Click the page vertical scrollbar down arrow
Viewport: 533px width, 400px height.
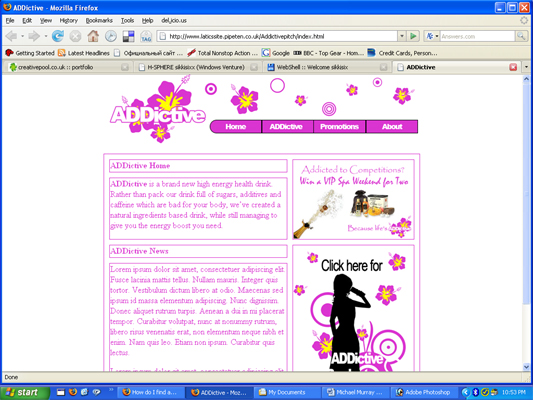(526, 367)
